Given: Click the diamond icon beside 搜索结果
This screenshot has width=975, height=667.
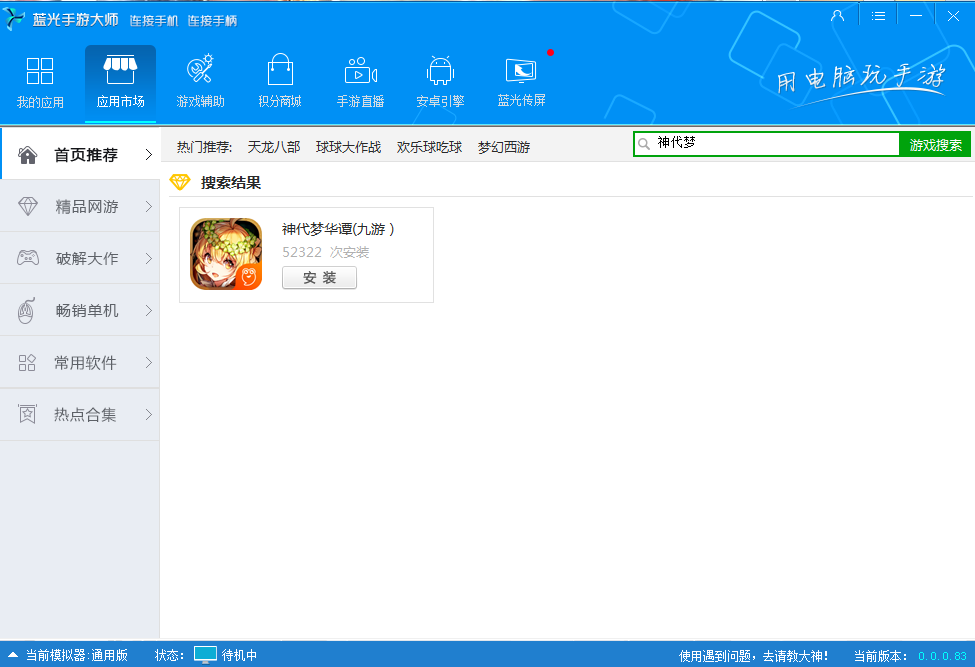Looking at the screenshot, I should pyautogui.click(x=180, y=182).
